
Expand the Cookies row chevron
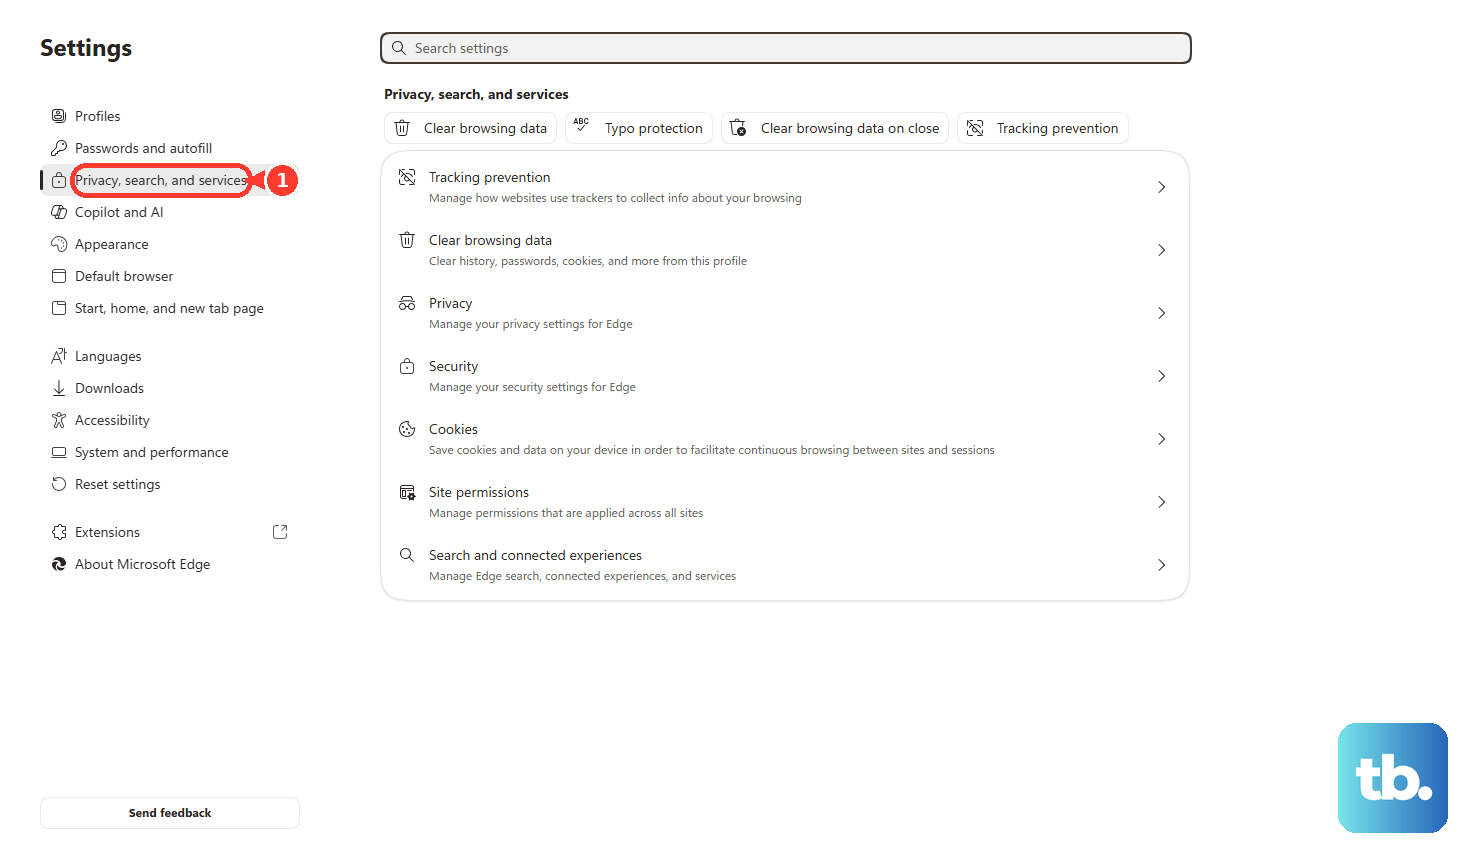coord(1161,439)
